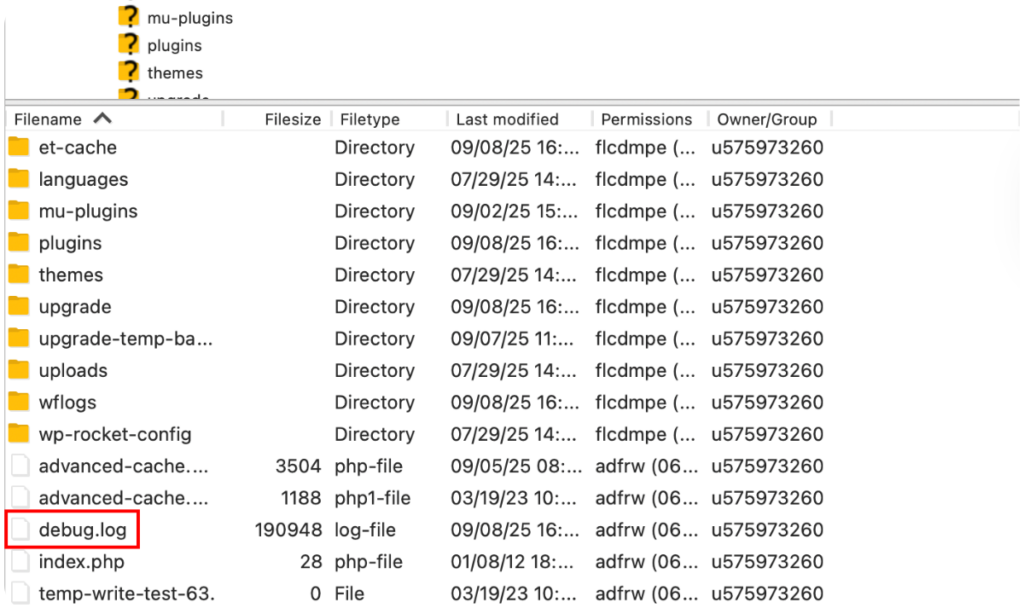The height and width of the screenshot is (614, 1024).
Task: Collapse the themes entry in the directory tree
Action: 128,72
